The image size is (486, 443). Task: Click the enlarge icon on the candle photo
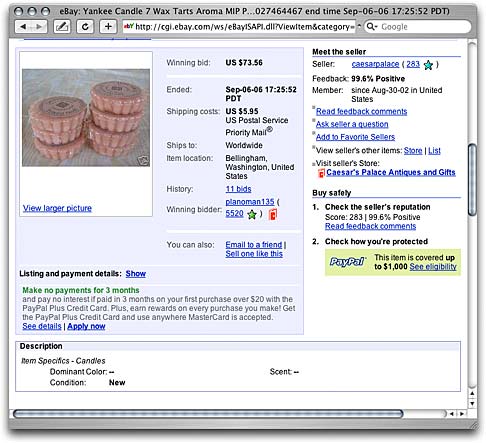click(x=144, y=160)
